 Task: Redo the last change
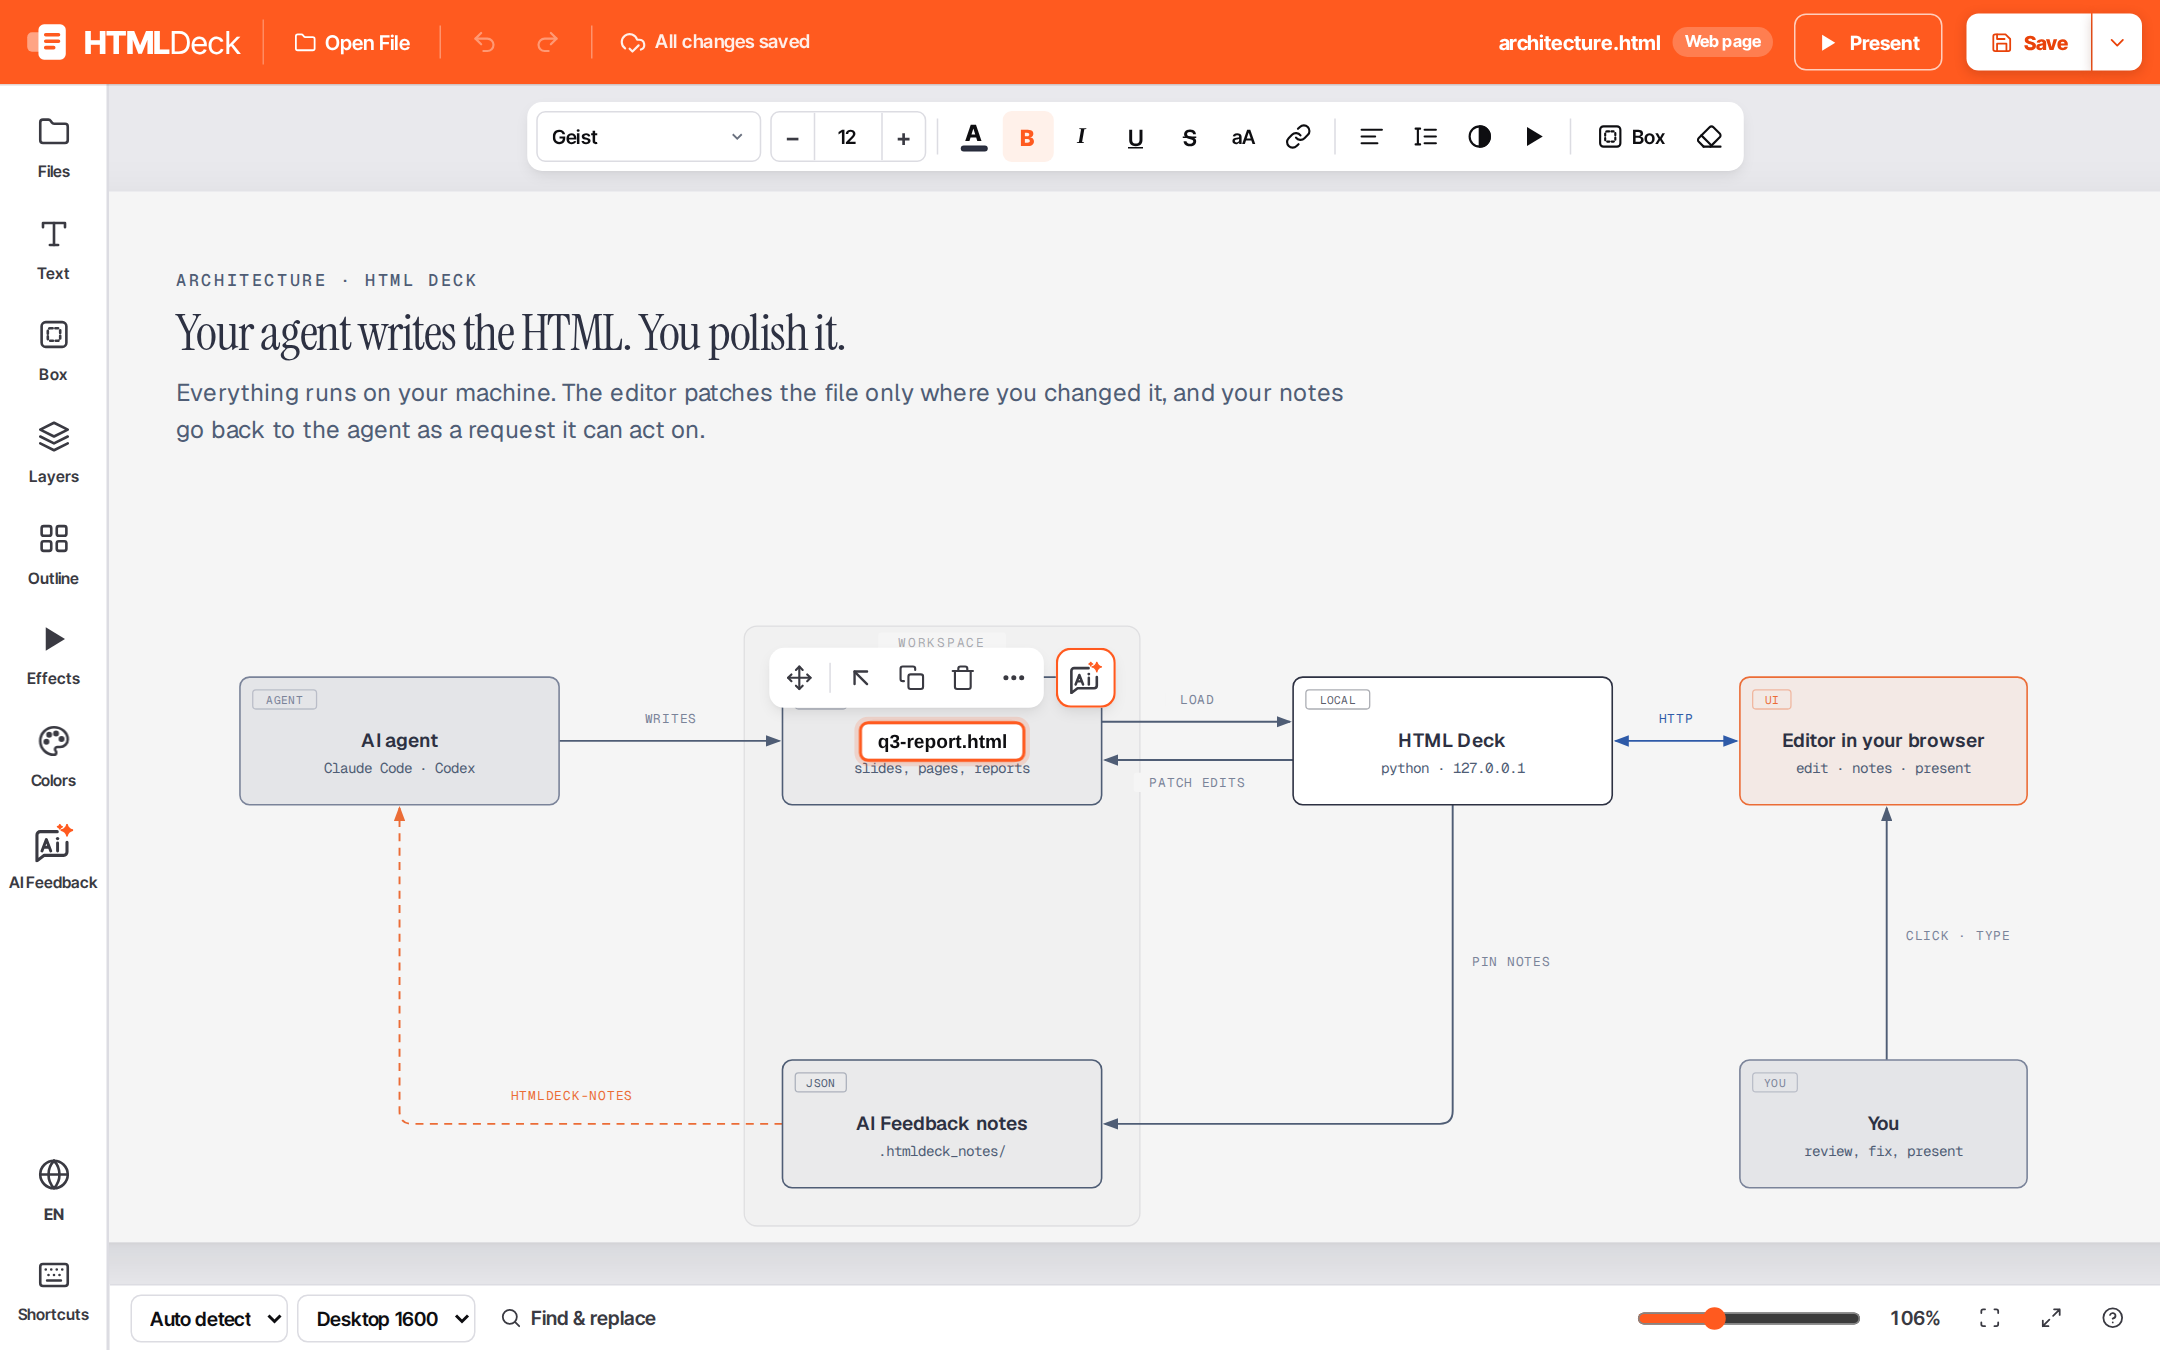coord(547,42)
